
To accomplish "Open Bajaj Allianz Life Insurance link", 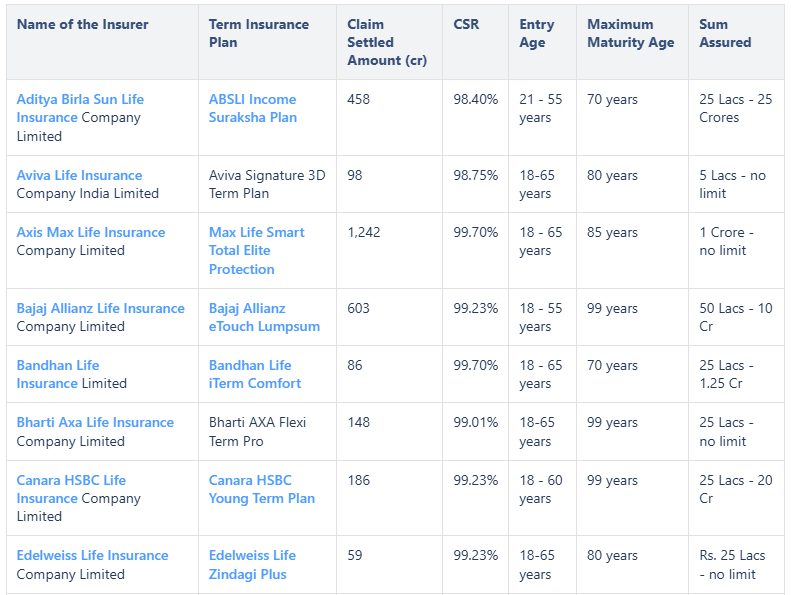I will coord(100,308).
